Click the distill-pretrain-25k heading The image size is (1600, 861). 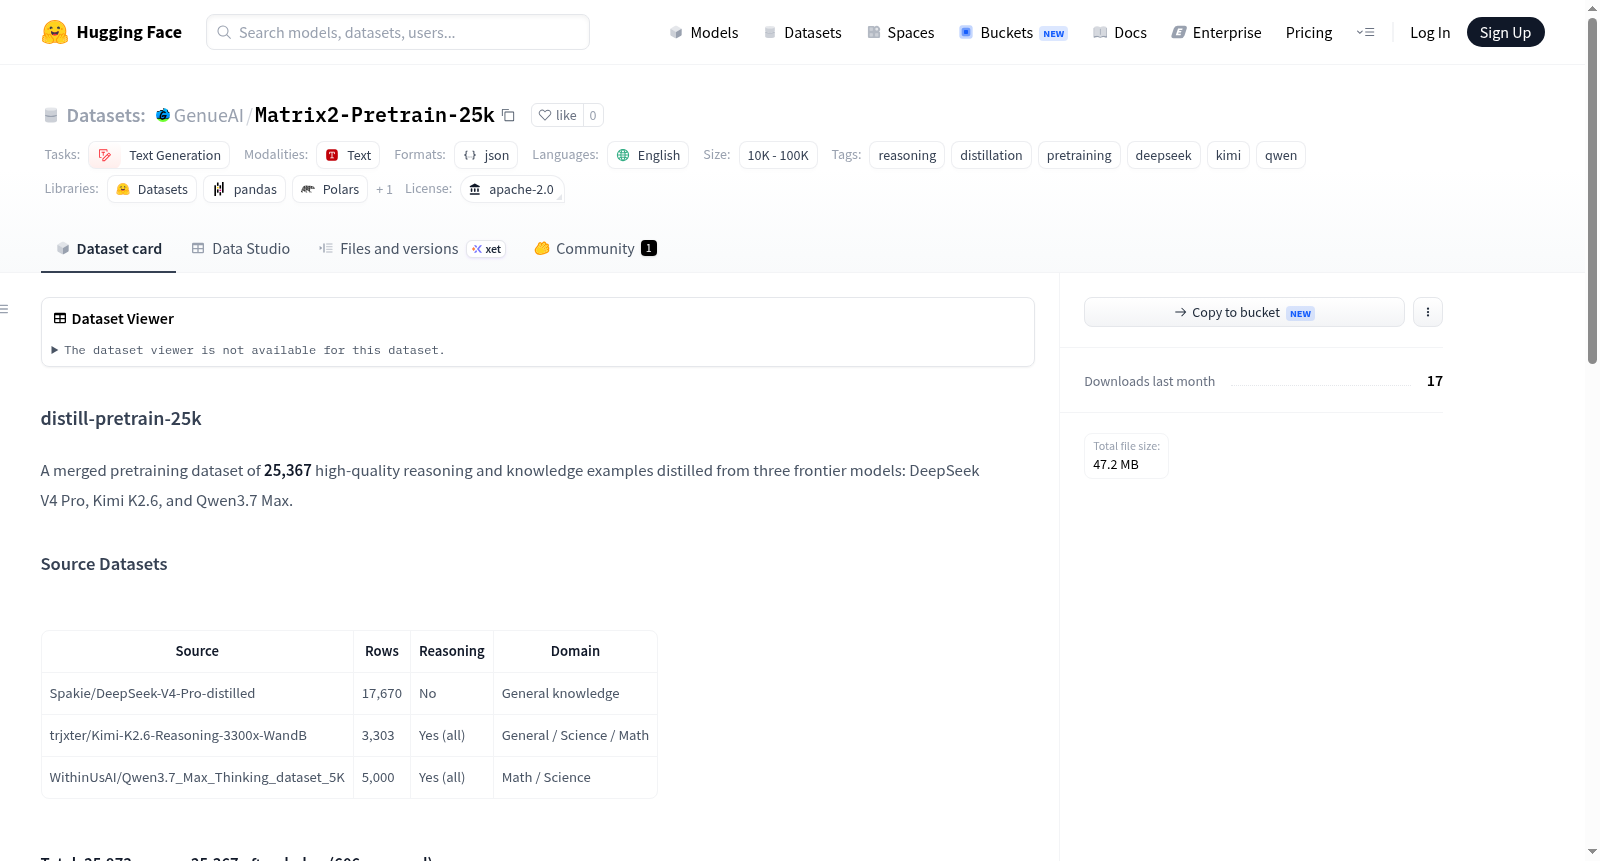121,418
